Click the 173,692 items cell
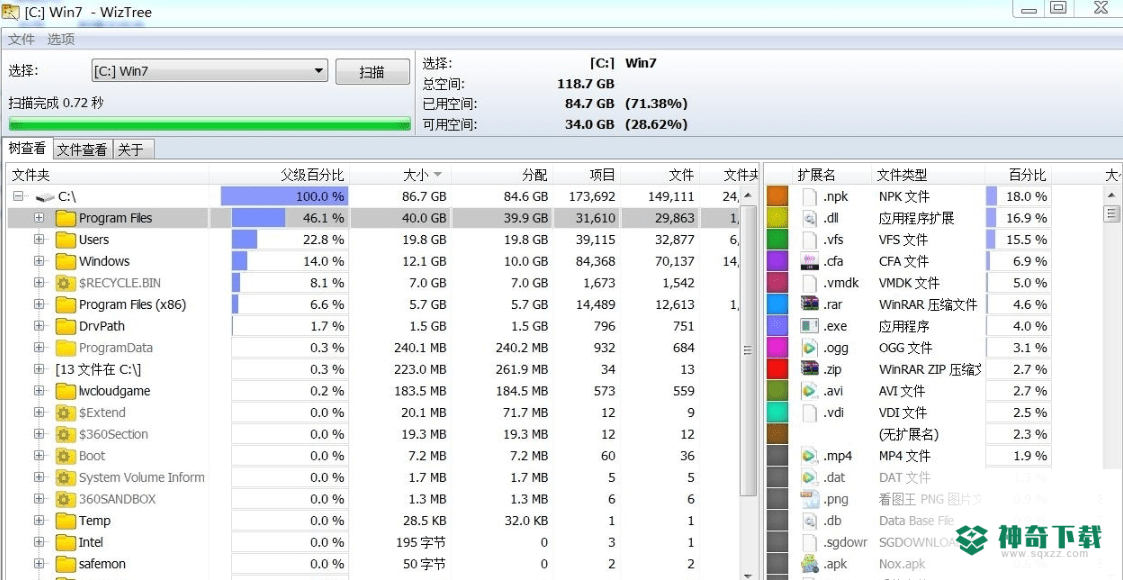 592,196
